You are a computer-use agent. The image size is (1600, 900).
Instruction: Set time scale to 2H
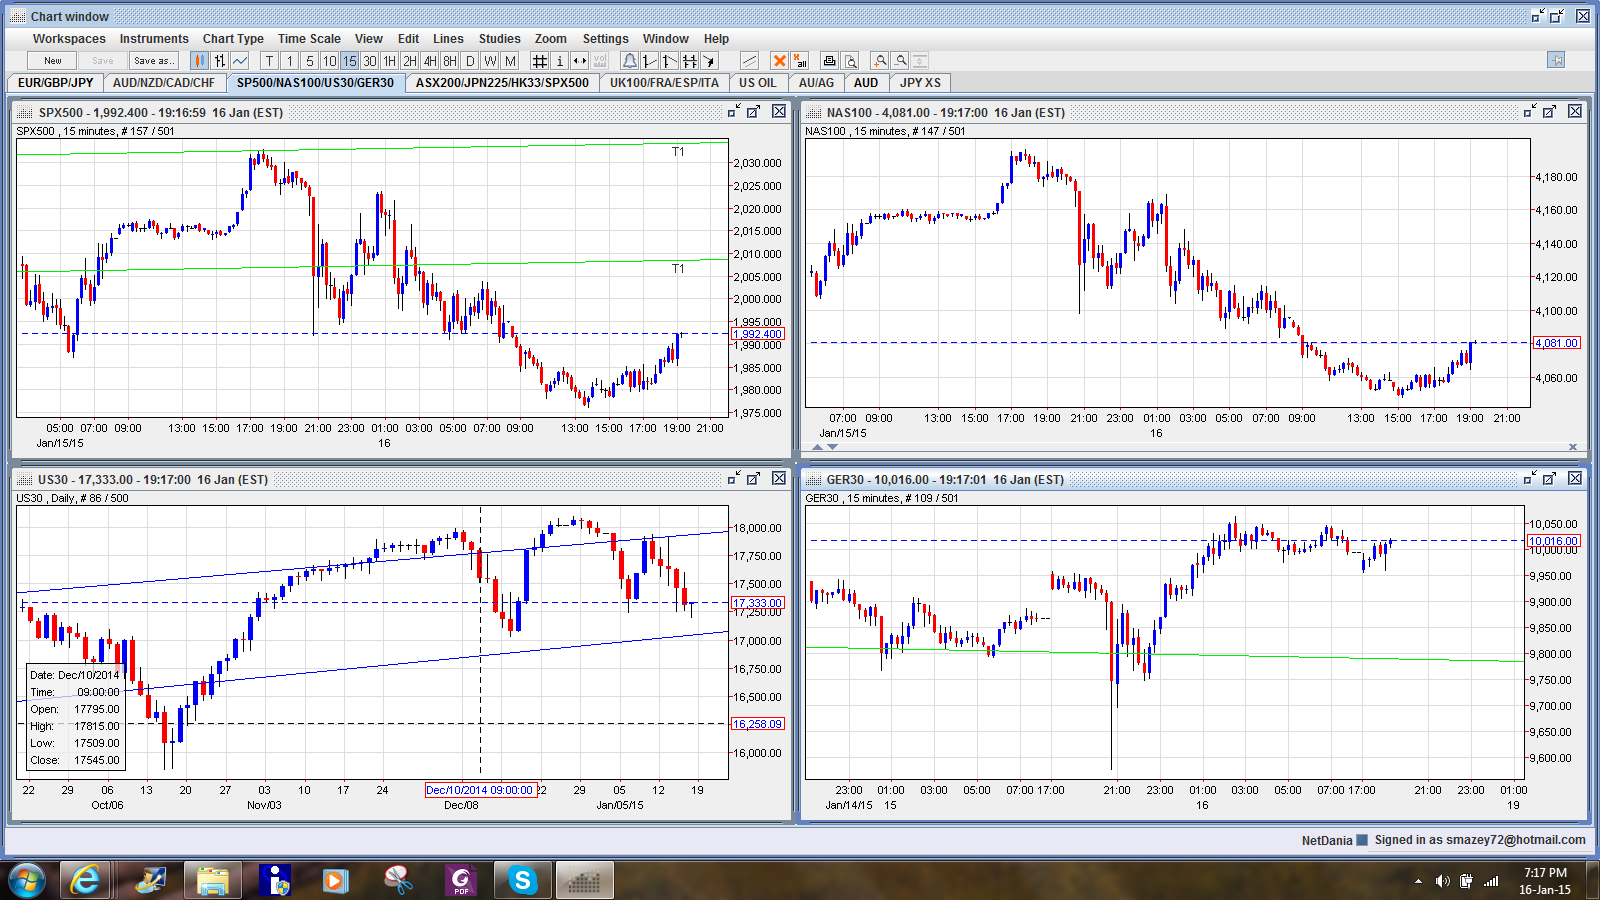[410, 61]
